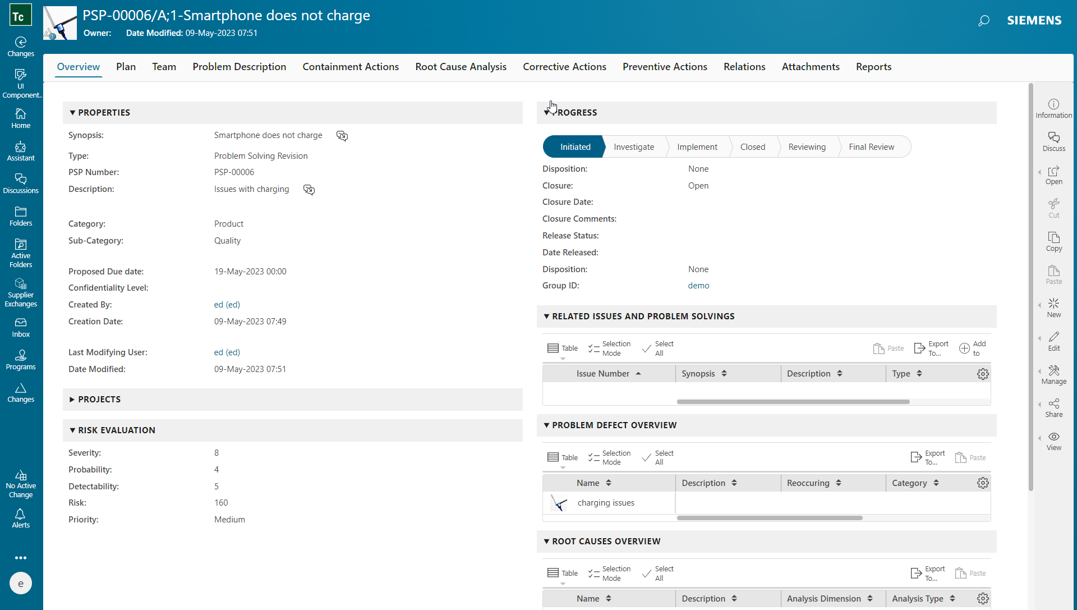Open the Alerts panel

[x=20, y=516]
